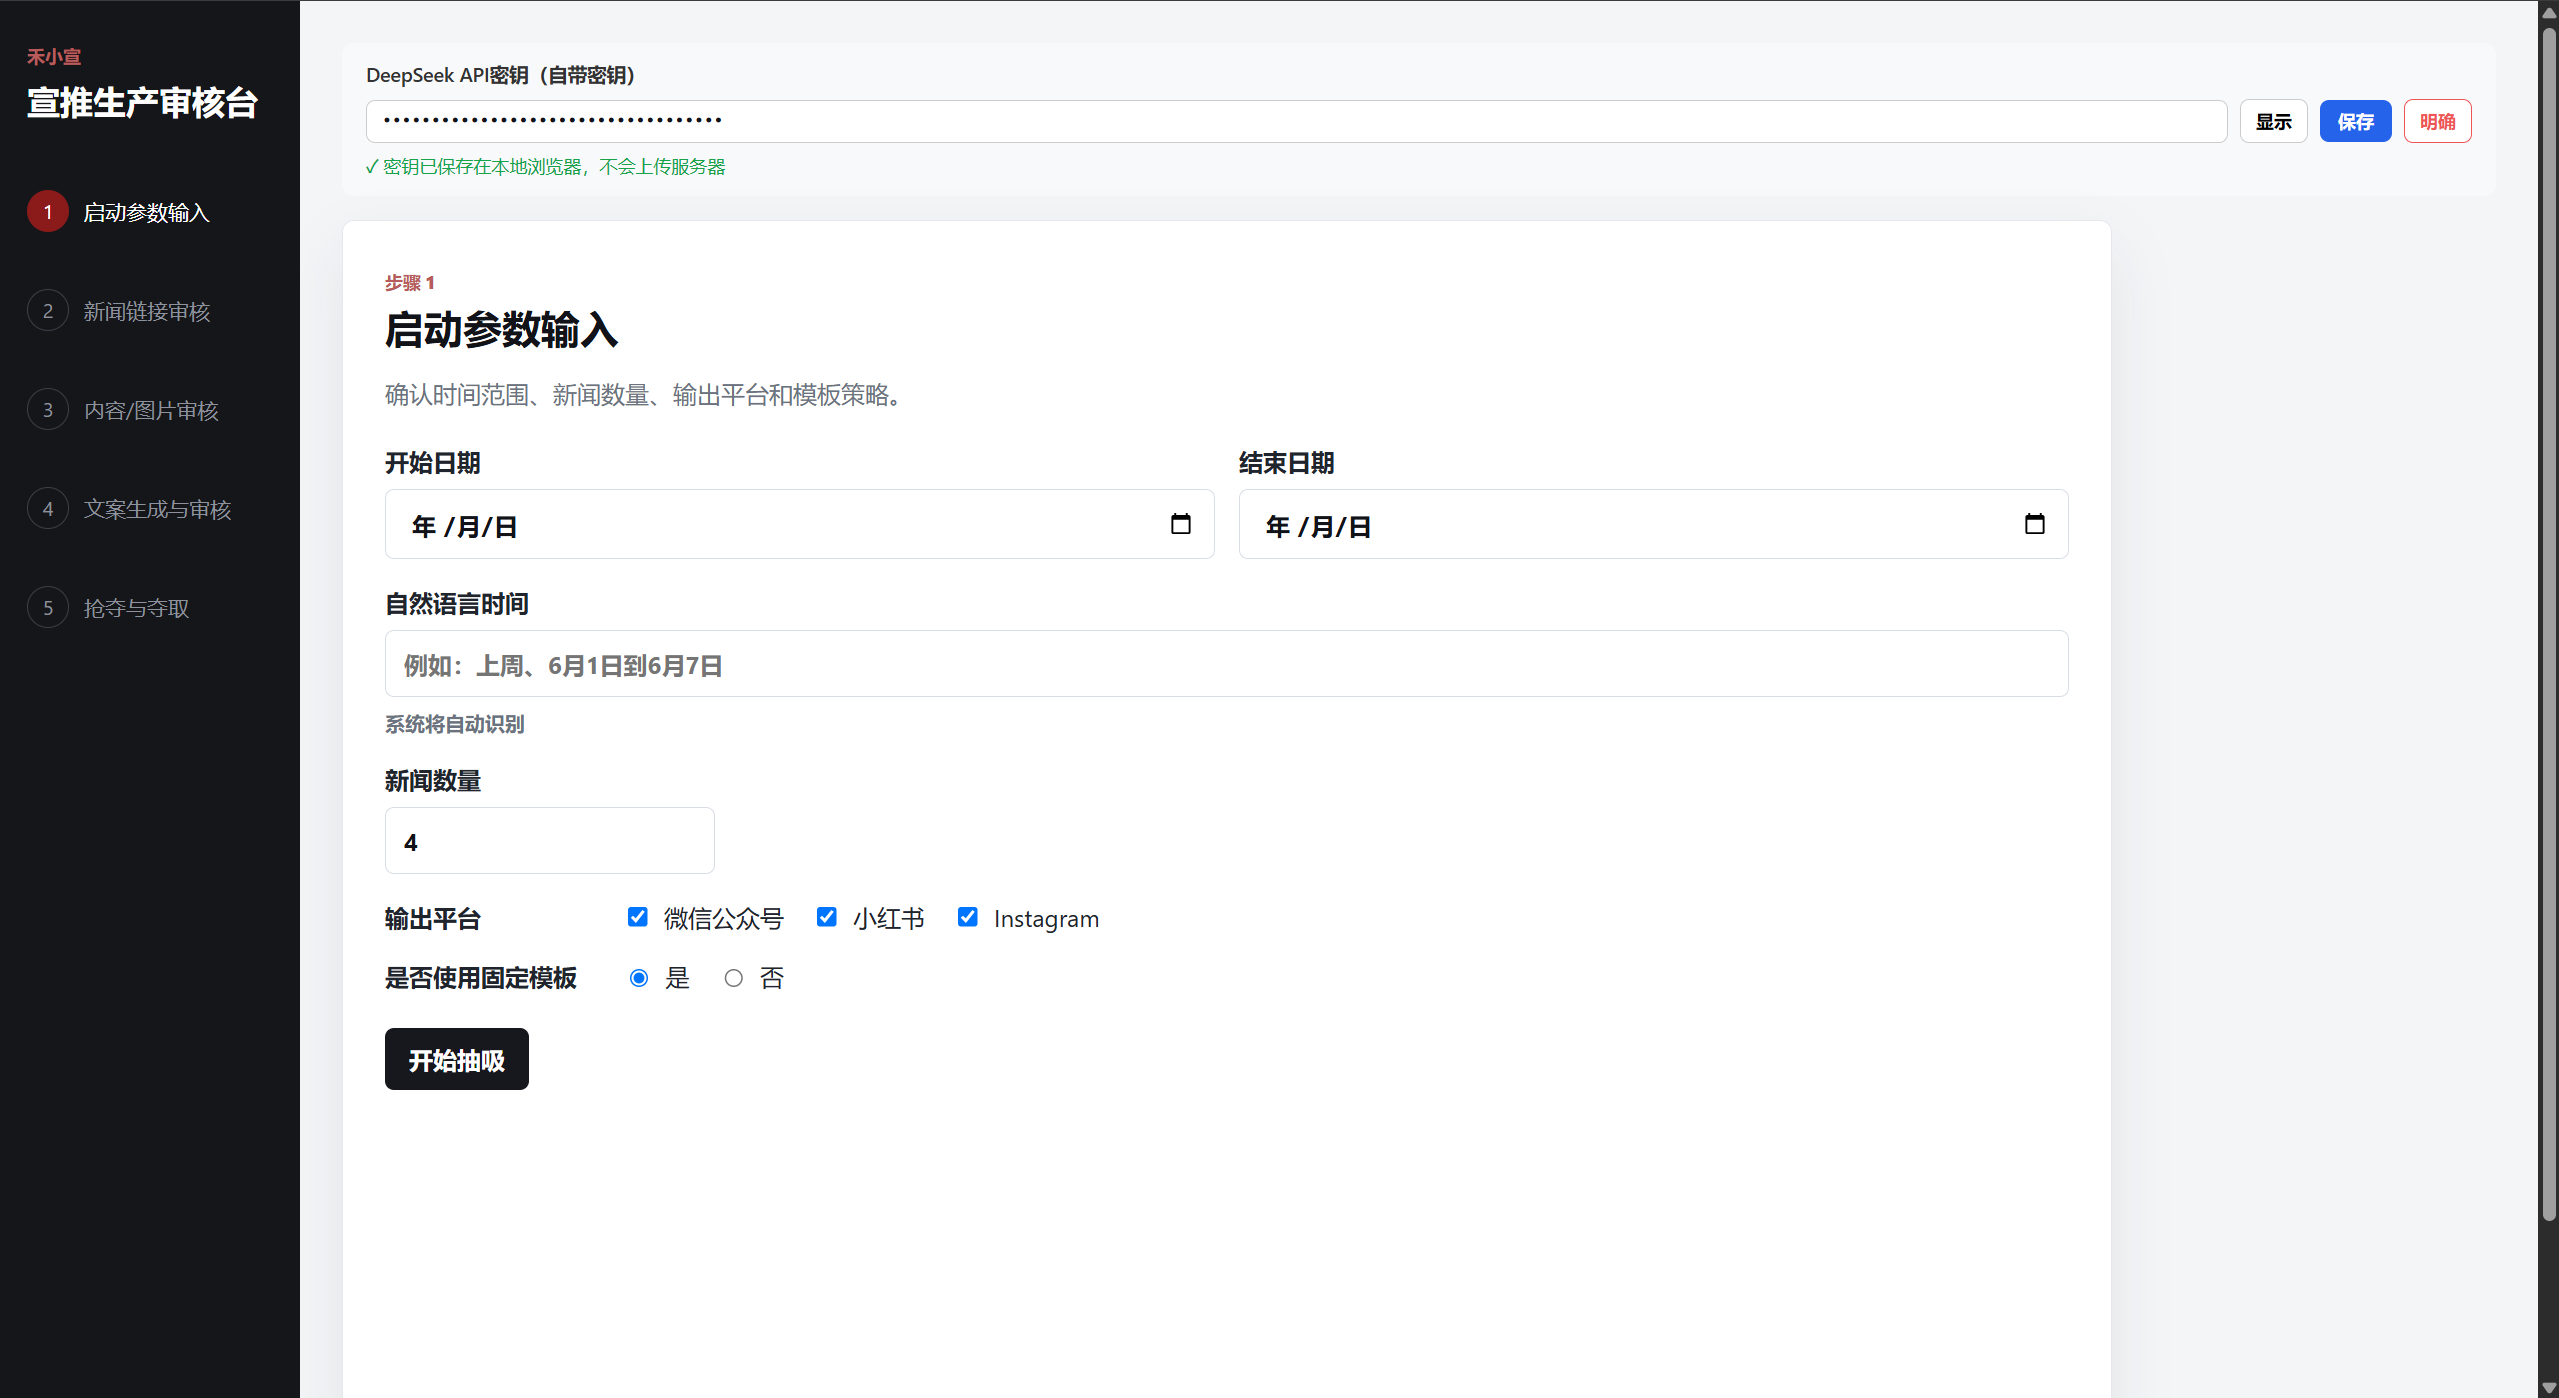Go to 内容/图片审核 step

tap(151, 410)
